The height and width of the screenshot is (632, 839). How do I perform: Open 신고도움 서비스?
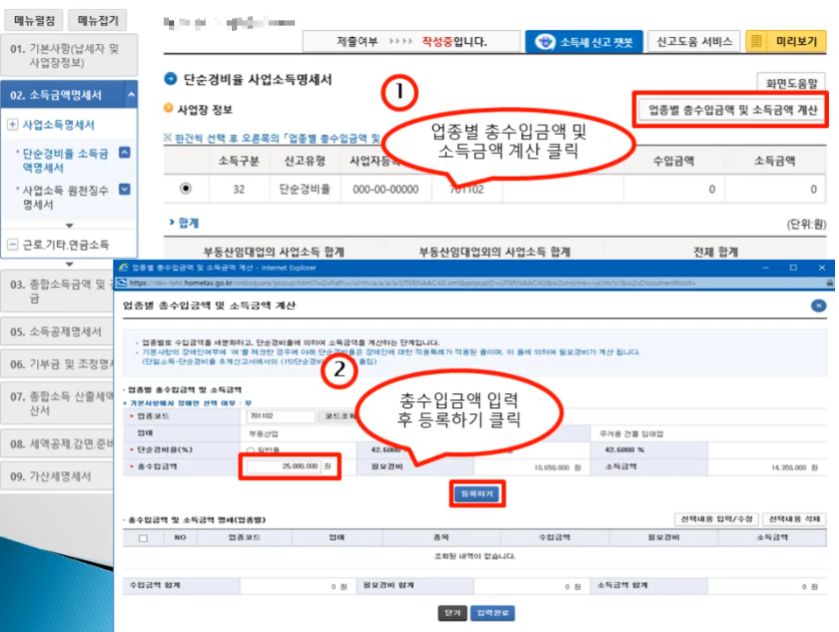[694, 41]
